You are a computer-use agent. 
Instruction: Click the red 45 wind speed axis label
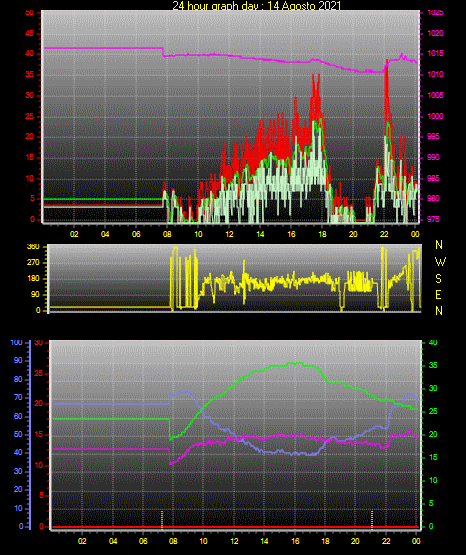coord(30,34)
